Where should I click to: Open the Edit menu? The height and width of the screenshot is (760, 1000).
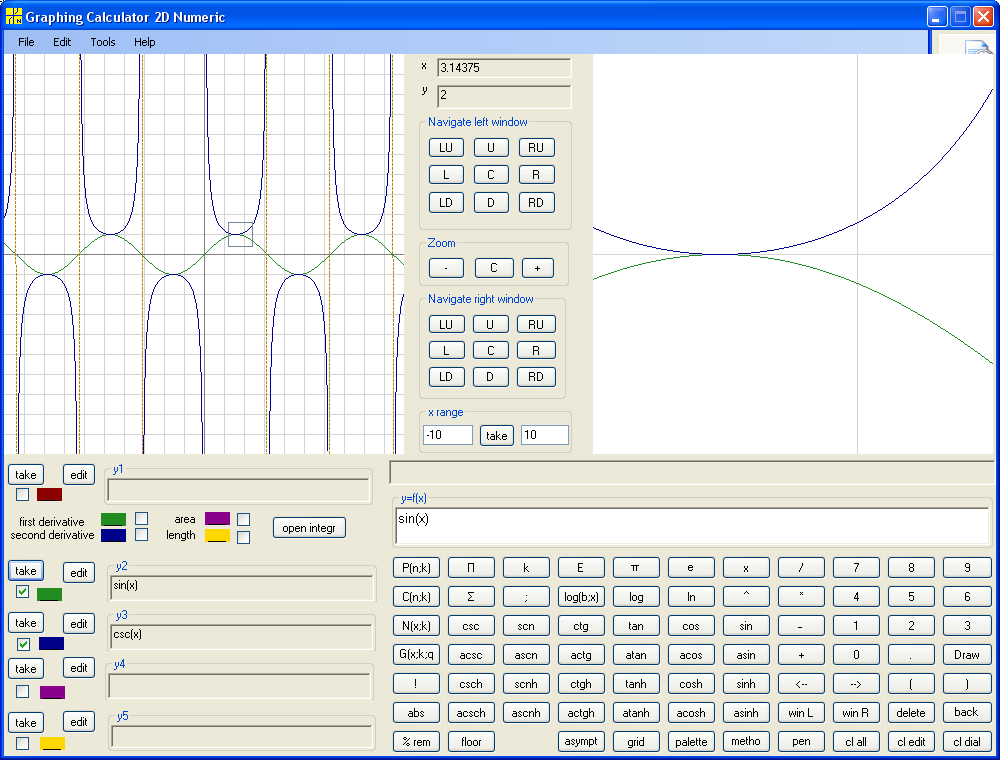click(62, 42)
